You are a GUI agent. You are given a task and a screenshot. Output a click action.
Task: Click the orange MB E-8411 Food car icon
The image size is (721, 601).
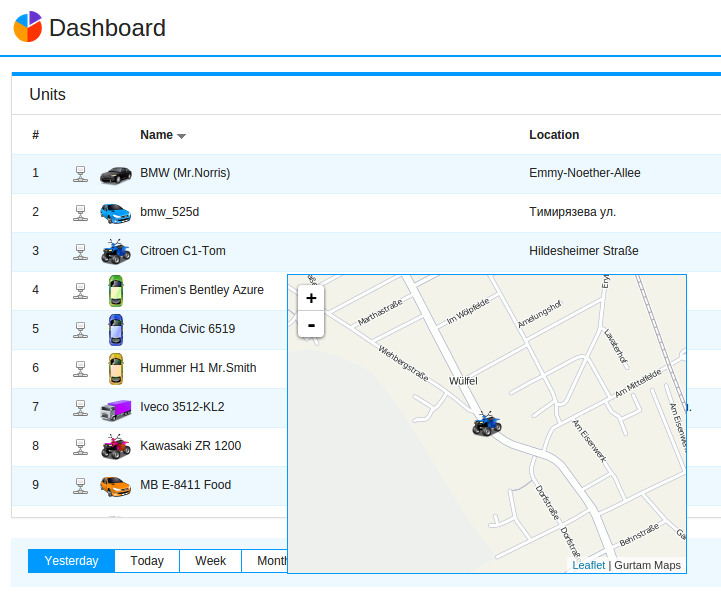pos(116,486)
